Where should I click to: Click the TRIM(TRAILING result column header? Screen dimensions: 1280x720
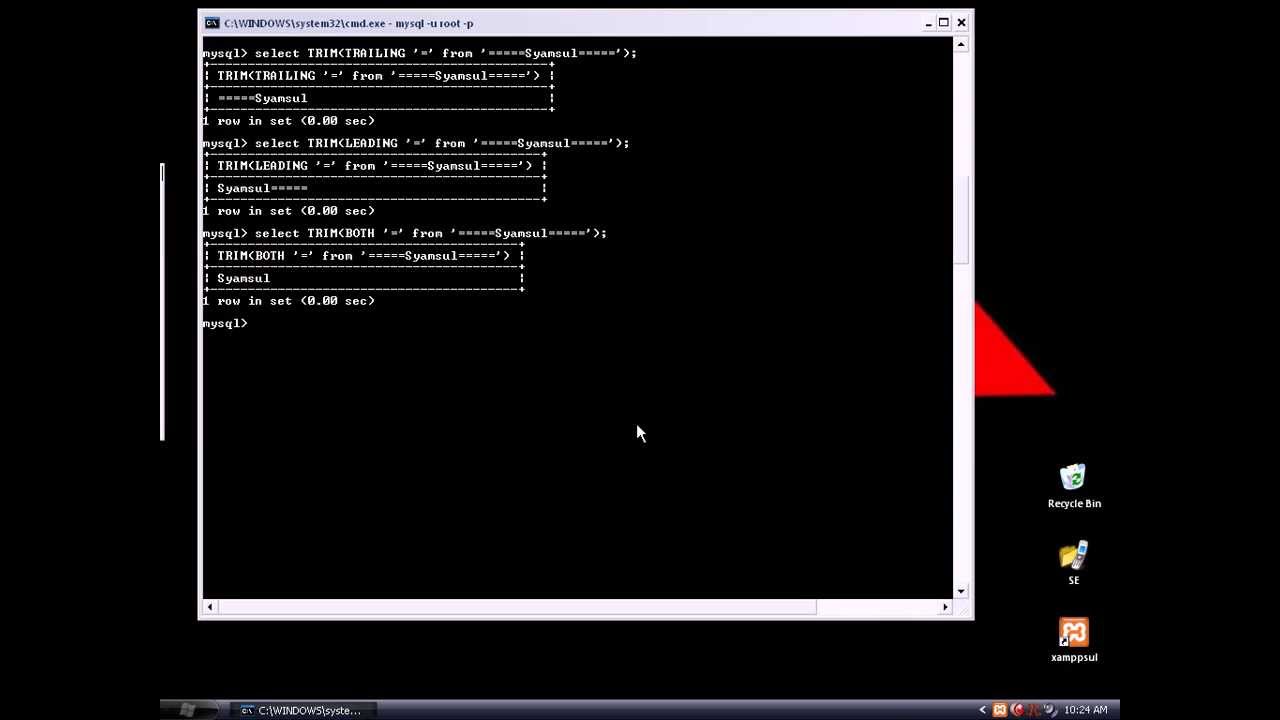[x=378, y=76]
